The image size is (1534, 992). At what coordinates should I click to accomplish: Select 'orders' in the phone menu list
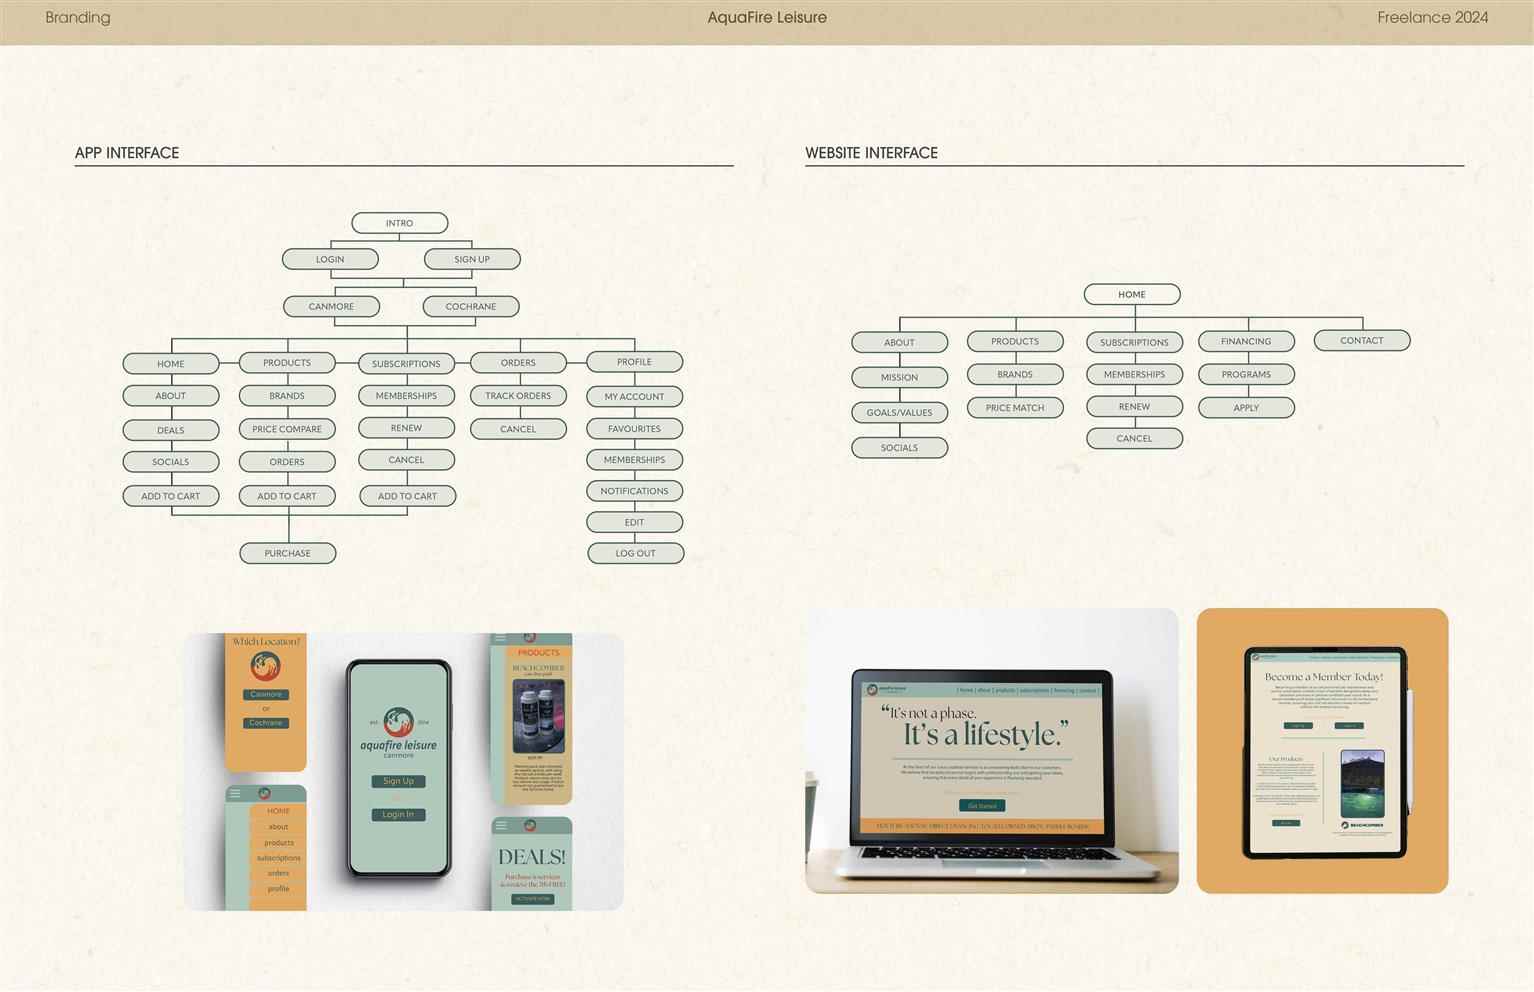pyautogui.click(x=278, y=873)
